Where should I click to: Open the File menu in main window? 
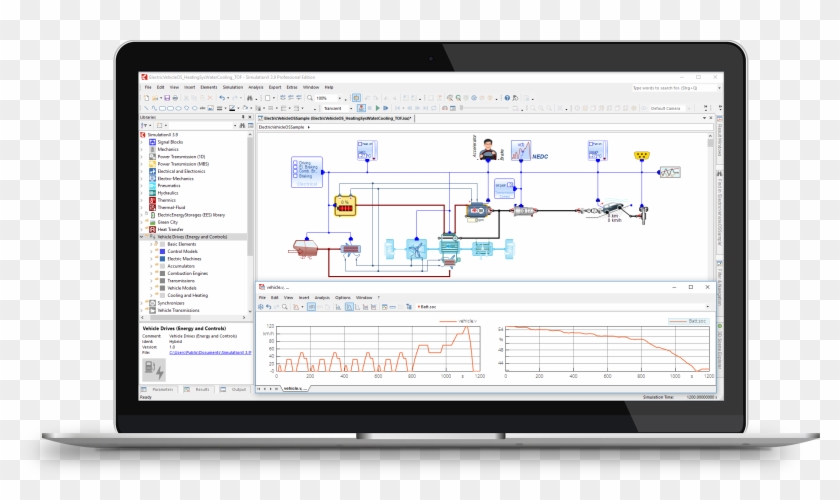(x=148, y=87)
